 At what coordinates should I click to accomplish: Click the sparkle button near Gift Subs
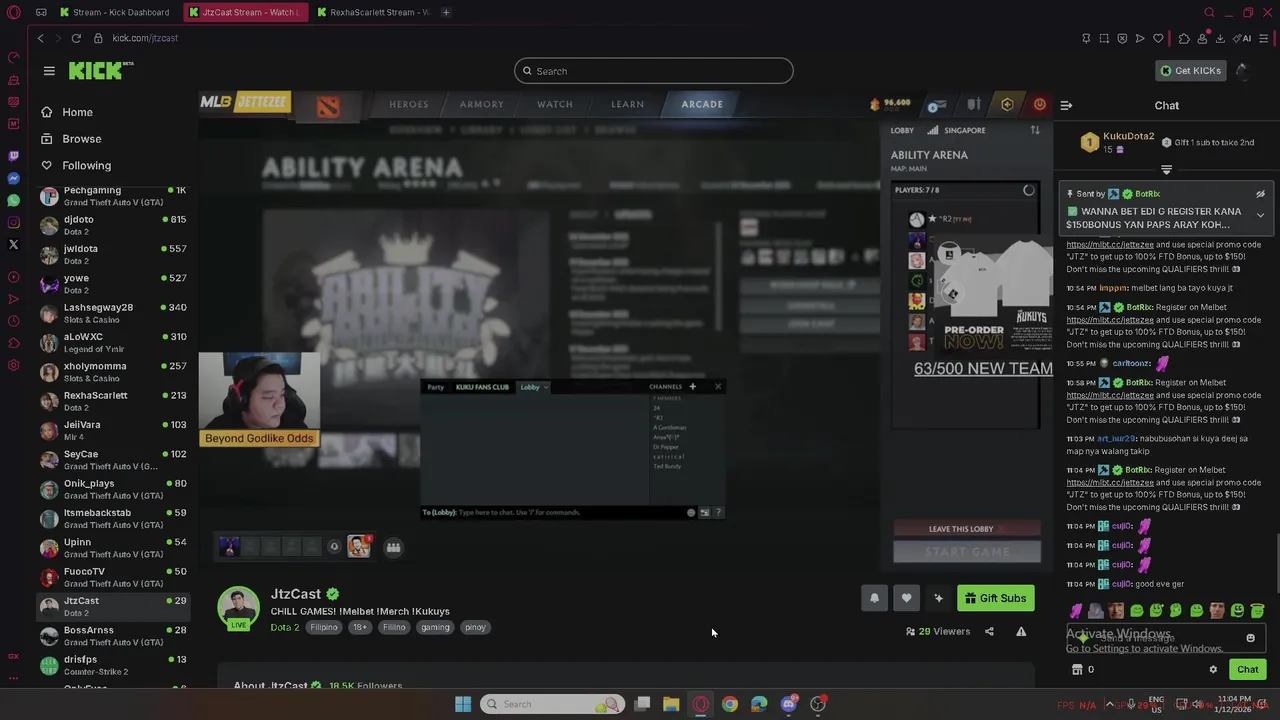[x=938, y=598]
